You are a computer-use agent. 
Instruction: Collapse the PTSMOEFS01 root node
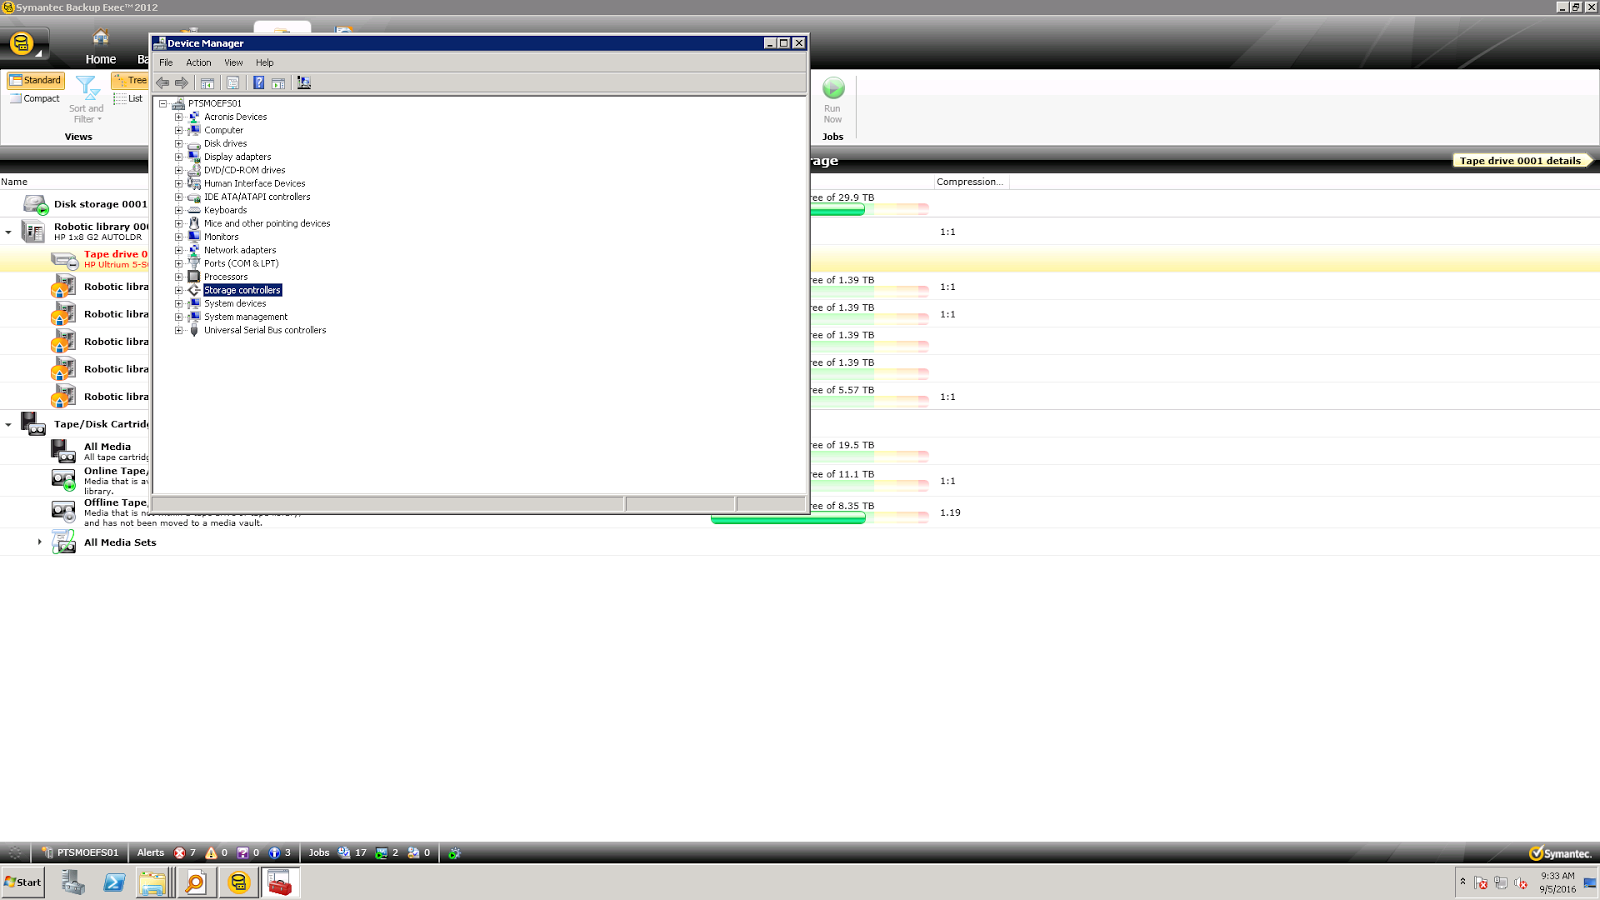click(x=163, y=103)
